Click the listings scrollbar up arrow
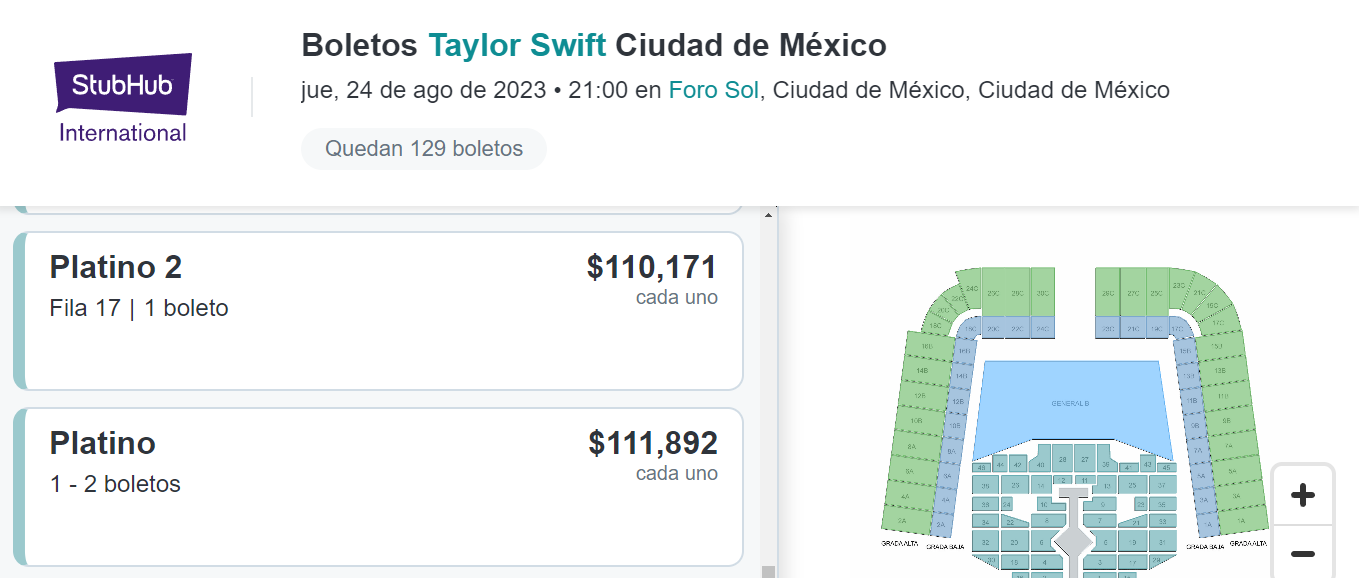Screen dimensions: 1359x578 [768, 214]
